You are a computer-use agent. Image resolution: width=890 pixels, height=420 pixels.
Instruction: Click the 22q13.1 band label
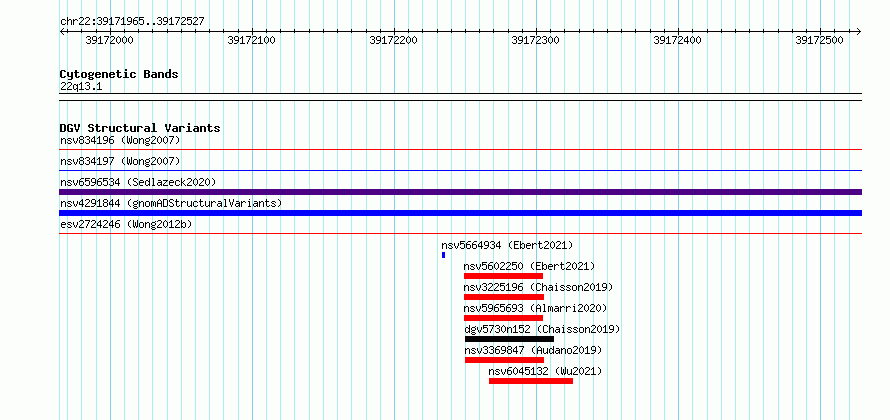click(81, 87)
